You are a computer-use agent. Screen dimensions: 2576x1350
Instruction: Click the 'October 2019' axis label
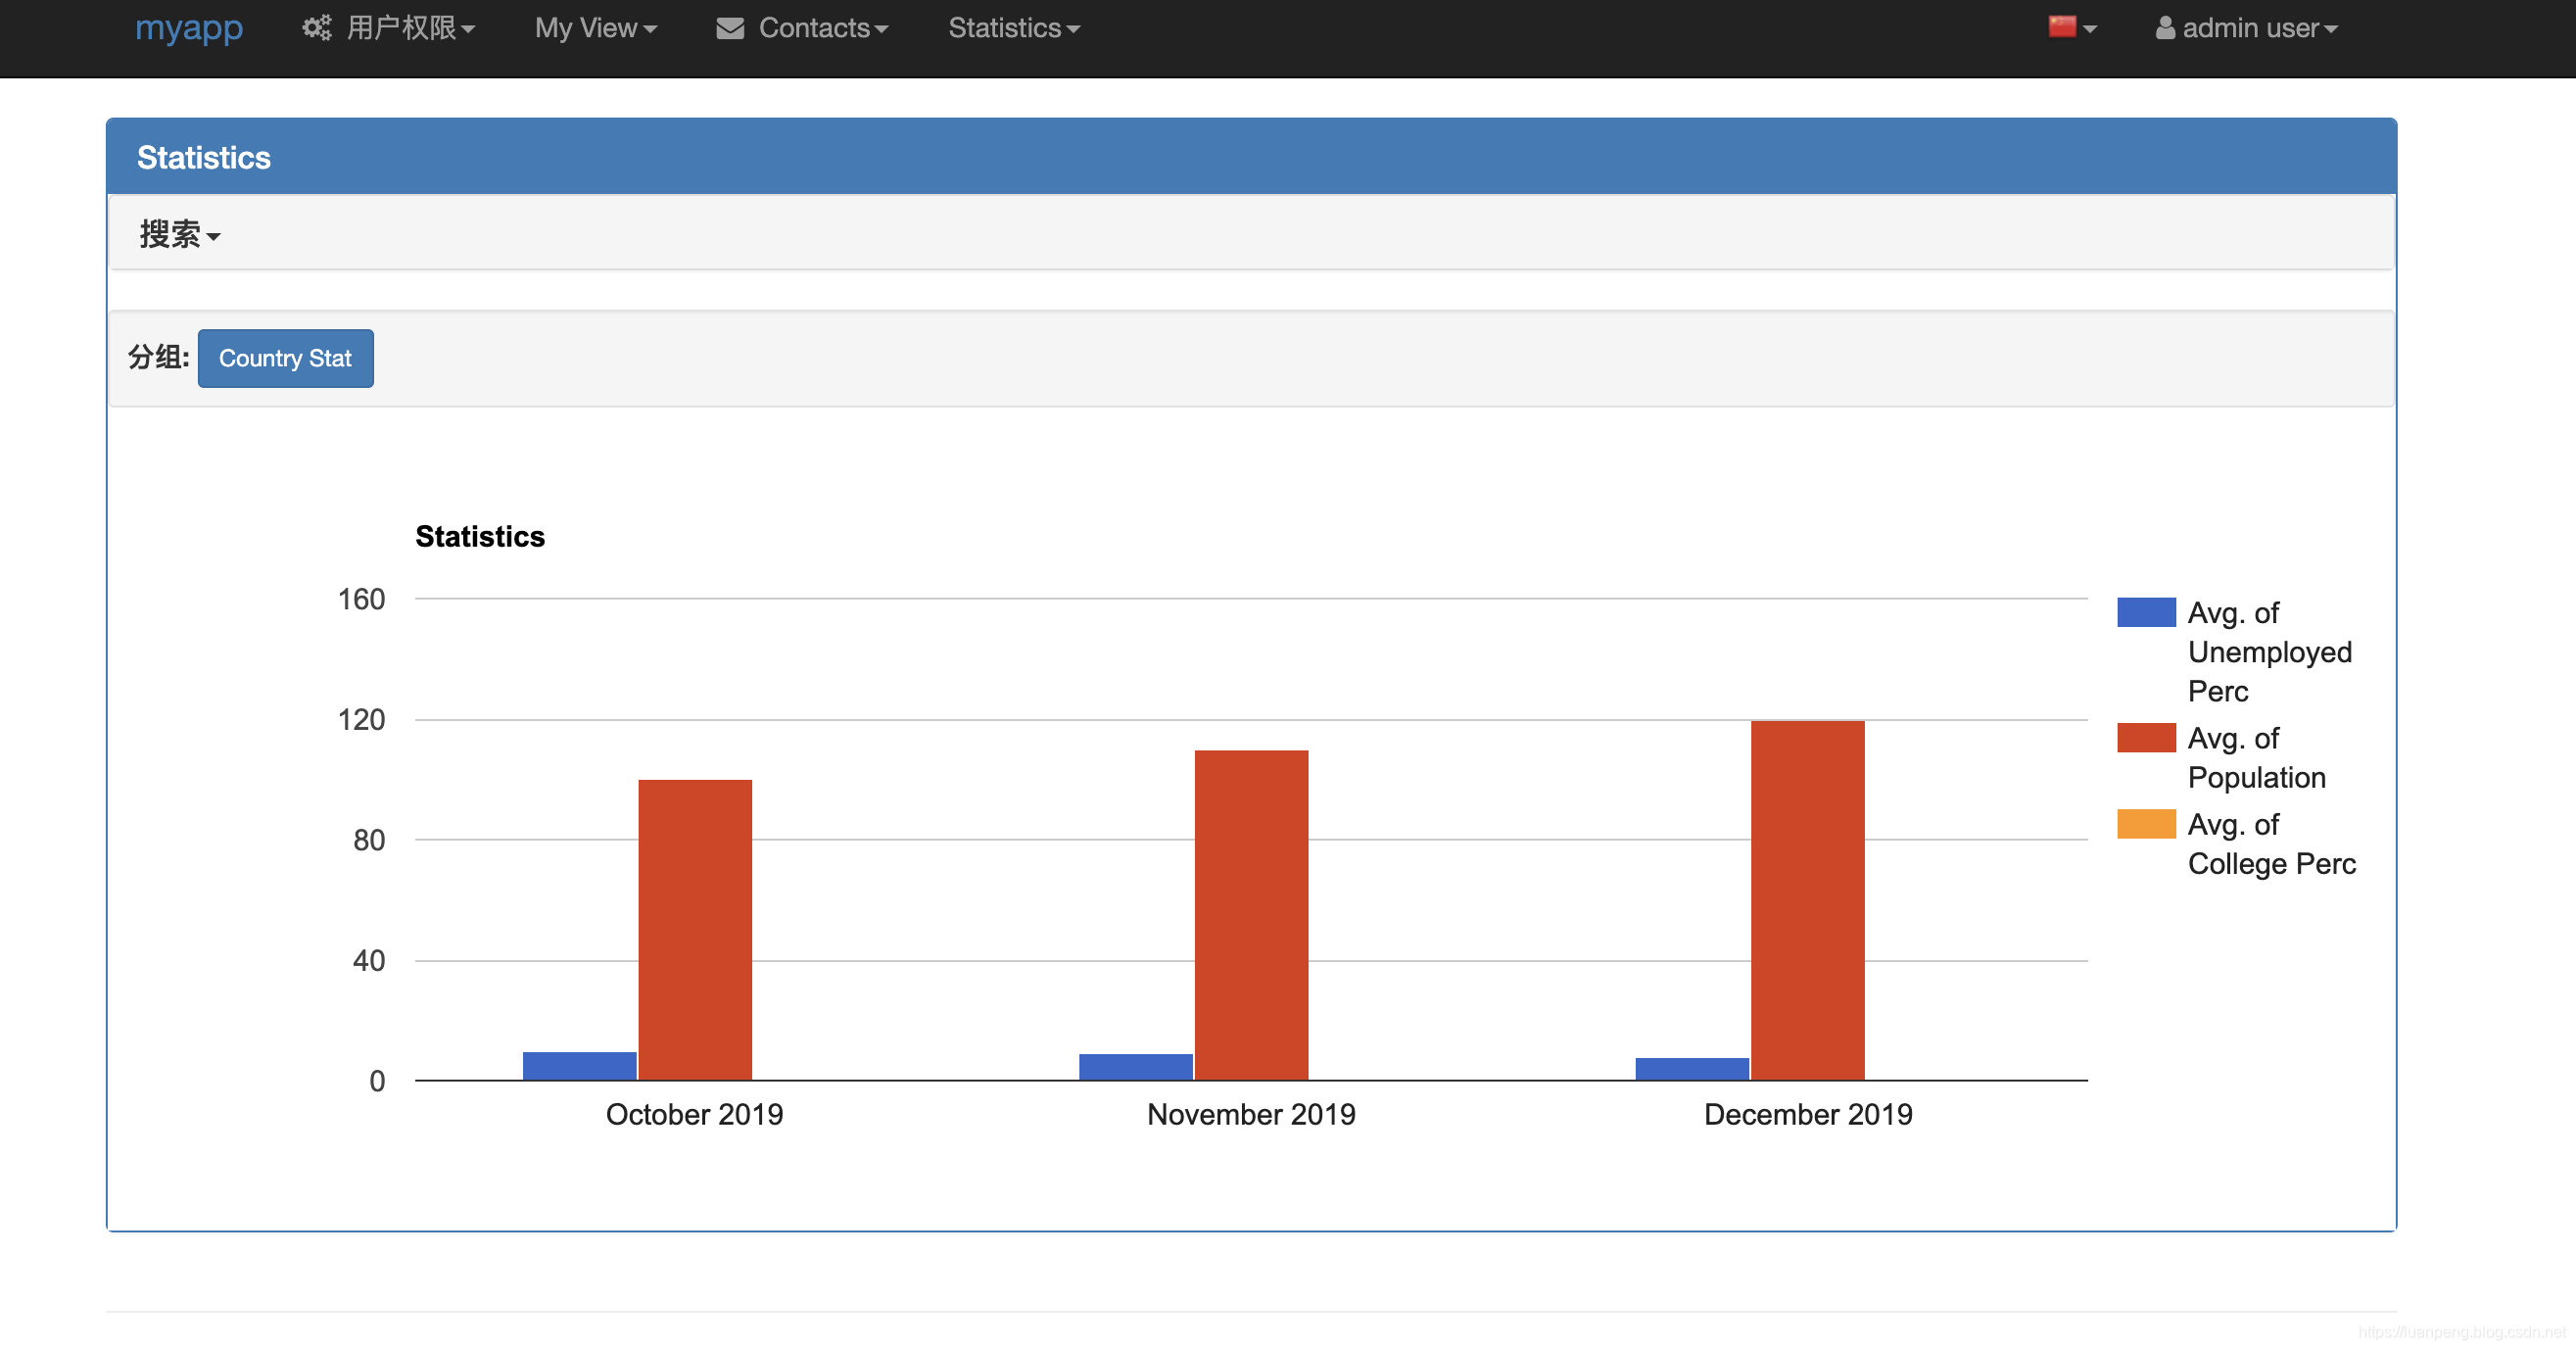tap(694, 1114)
